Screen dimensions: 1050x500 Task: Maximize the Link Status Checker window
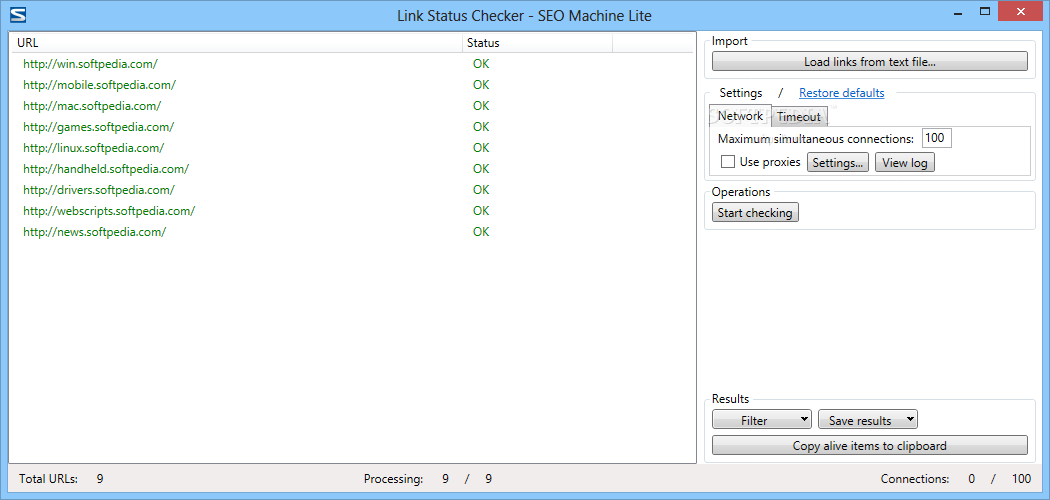pos(984,12)
